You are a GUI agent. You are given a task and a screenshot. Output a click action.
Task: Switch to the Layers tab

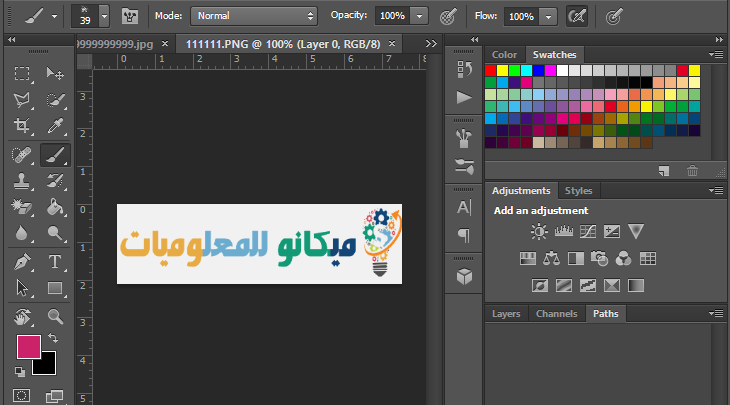(x=506, y=314)
